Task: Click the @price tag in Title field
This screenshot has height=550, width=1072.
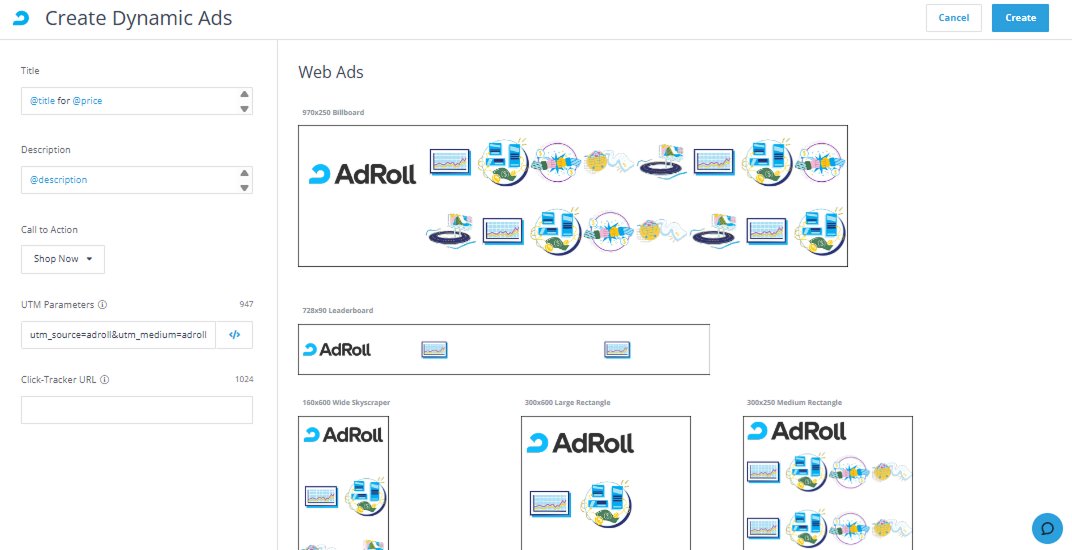Action: 88,101
